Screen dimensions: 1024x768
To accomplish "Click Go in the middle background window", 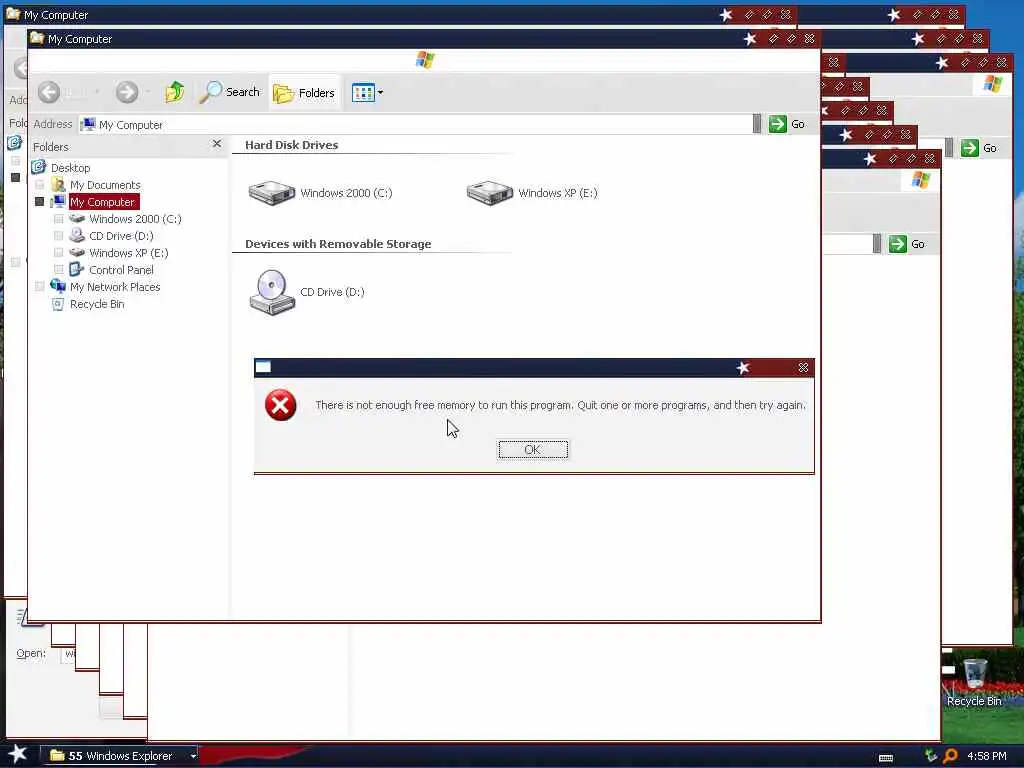I will (x=906, y=244).
